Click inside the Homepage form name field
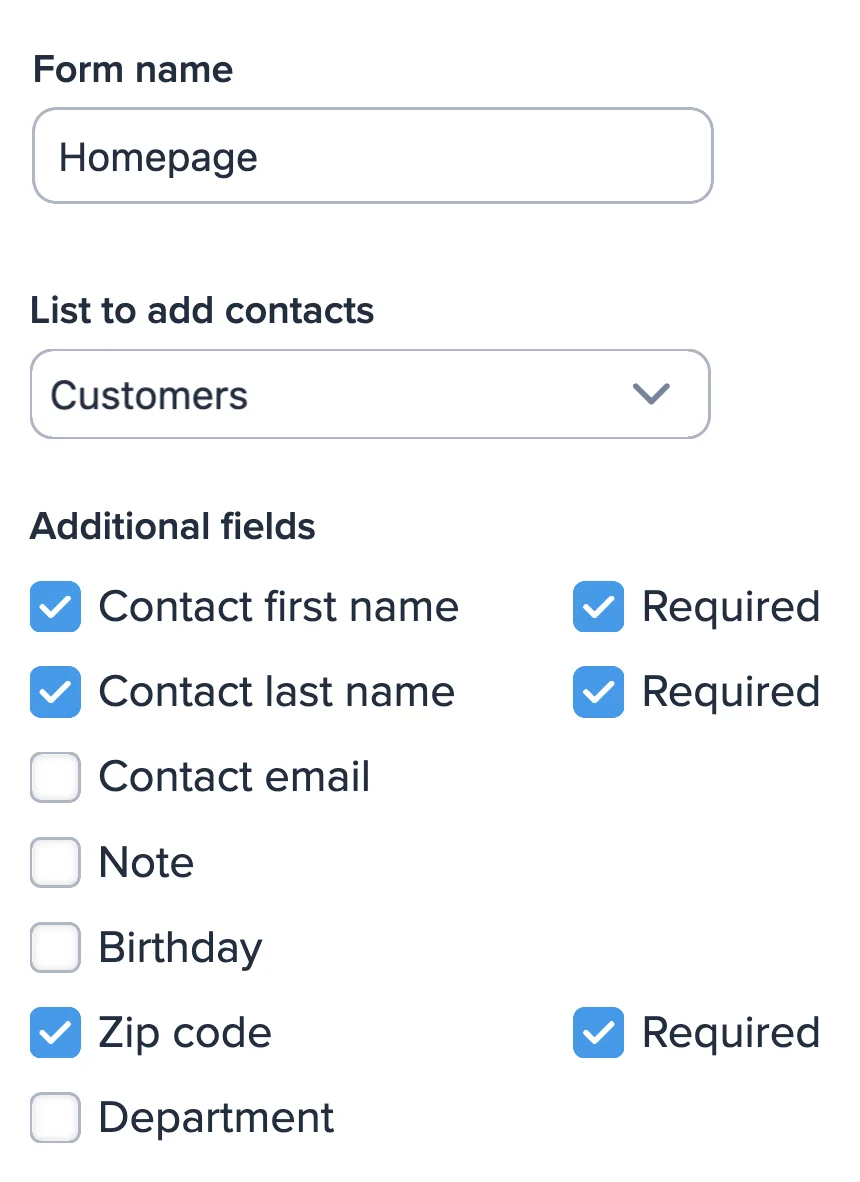 373,156
